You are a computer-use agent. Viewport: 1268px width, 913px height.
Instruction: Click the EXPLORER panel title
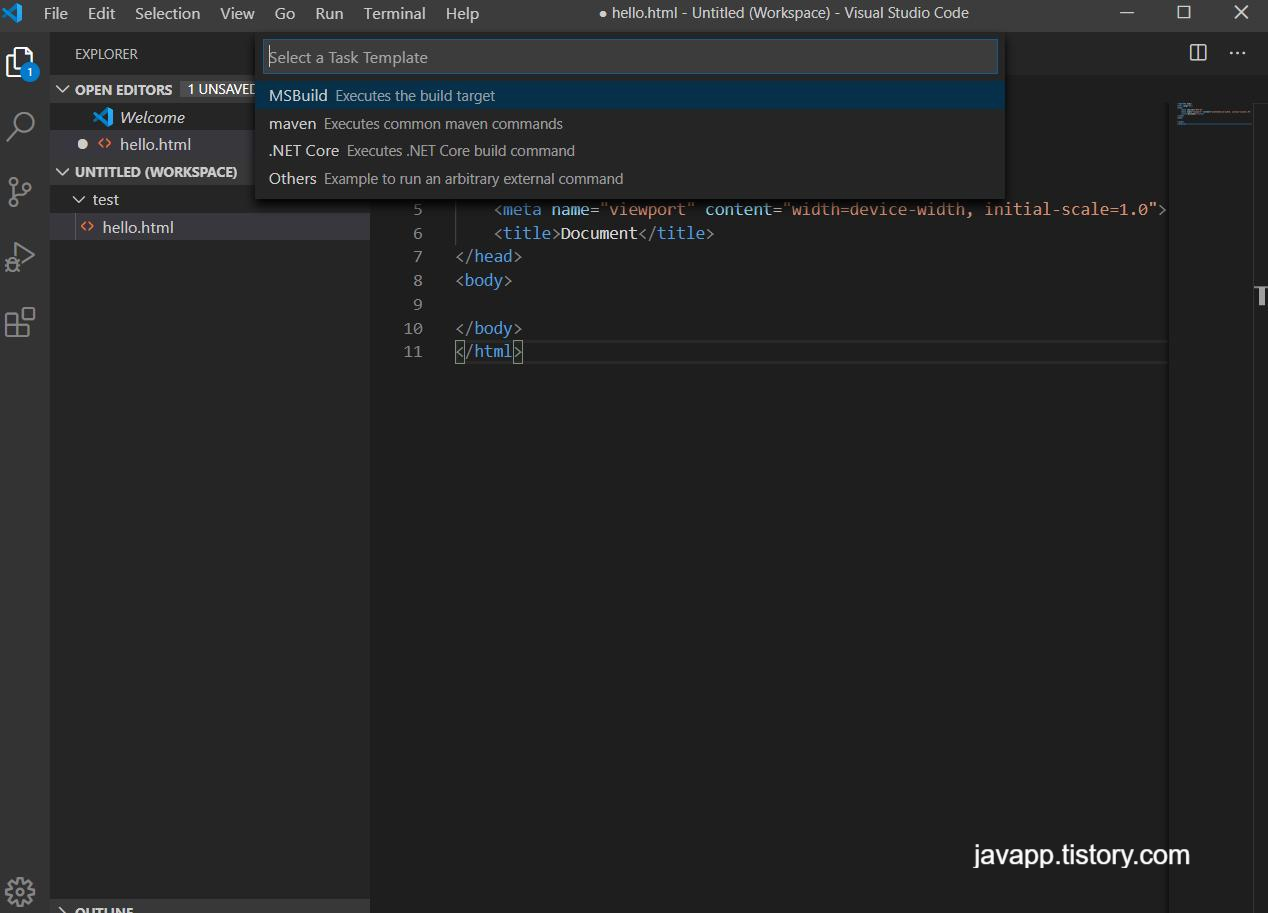pyautogui.click(x=107, y=54)
